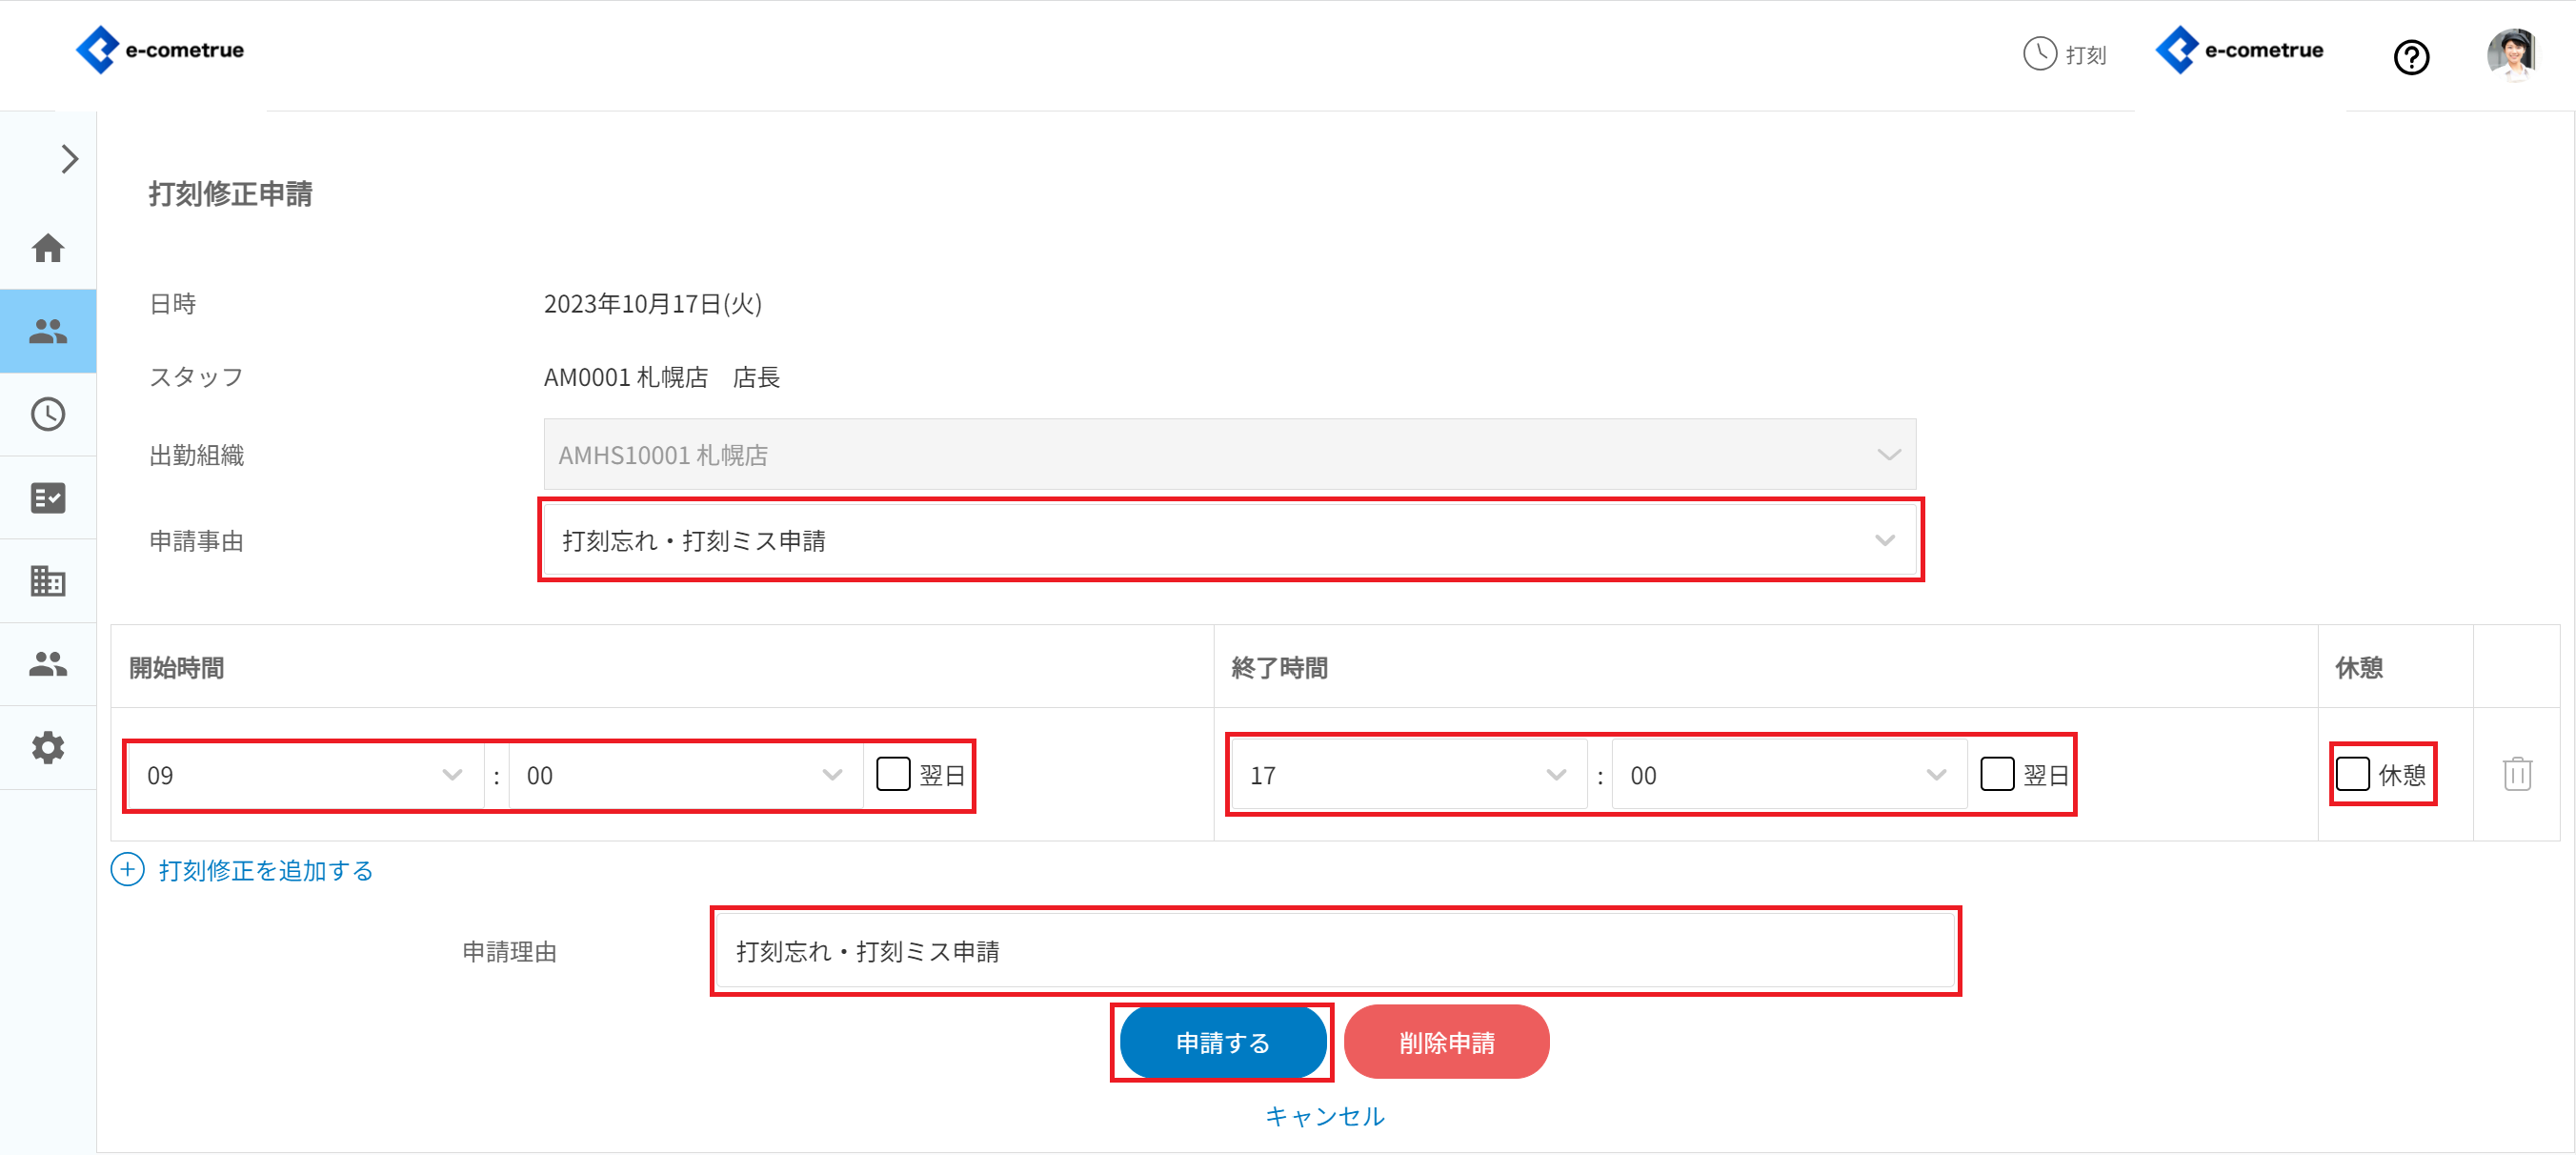
Task: Open the home icon in sidebar
Action: pyautogui.click(x=48, y=248)
